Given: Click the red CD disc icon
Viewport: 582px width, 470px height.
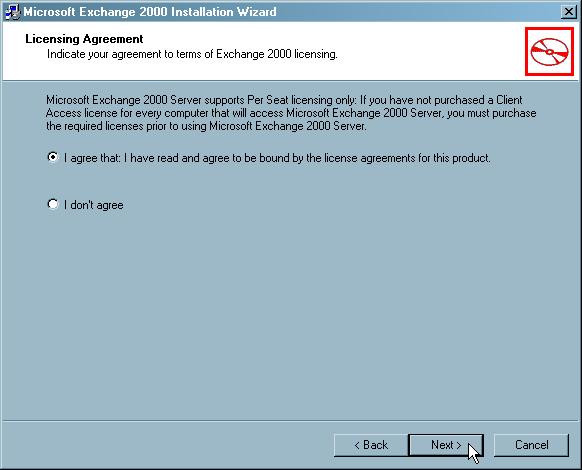Looking at the screenshot, I should pyautogui.click(x=549, y=51).
